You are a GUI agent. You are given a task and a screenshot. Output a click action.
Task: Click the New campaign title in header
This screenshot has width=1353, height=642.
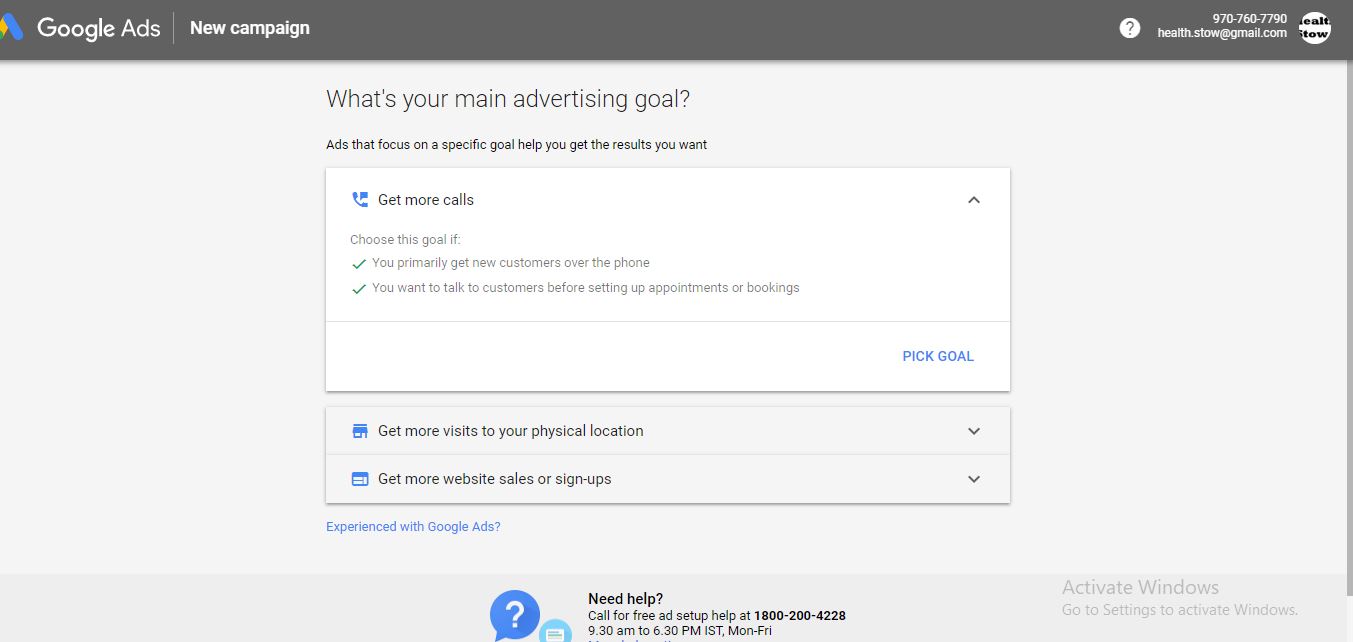click(x=250, y=28)
